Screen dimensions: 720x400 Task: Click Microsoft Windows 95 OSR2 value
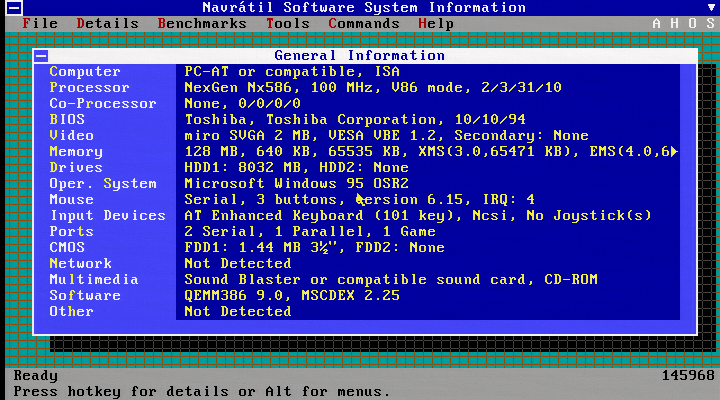(x=296, y=184)
